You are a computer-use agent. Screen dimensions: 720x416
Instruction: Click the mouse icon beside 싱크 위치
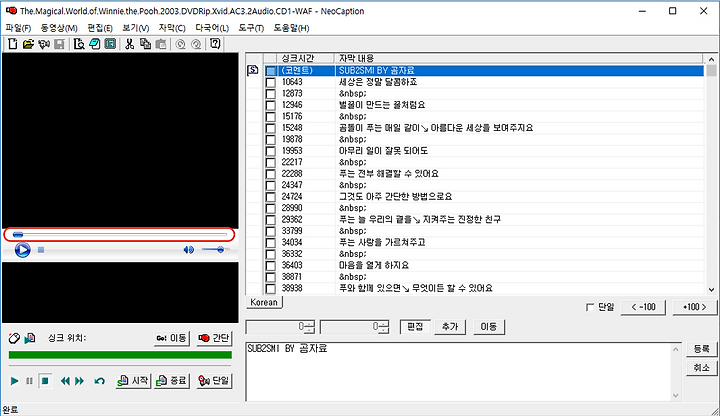point(14,338)
